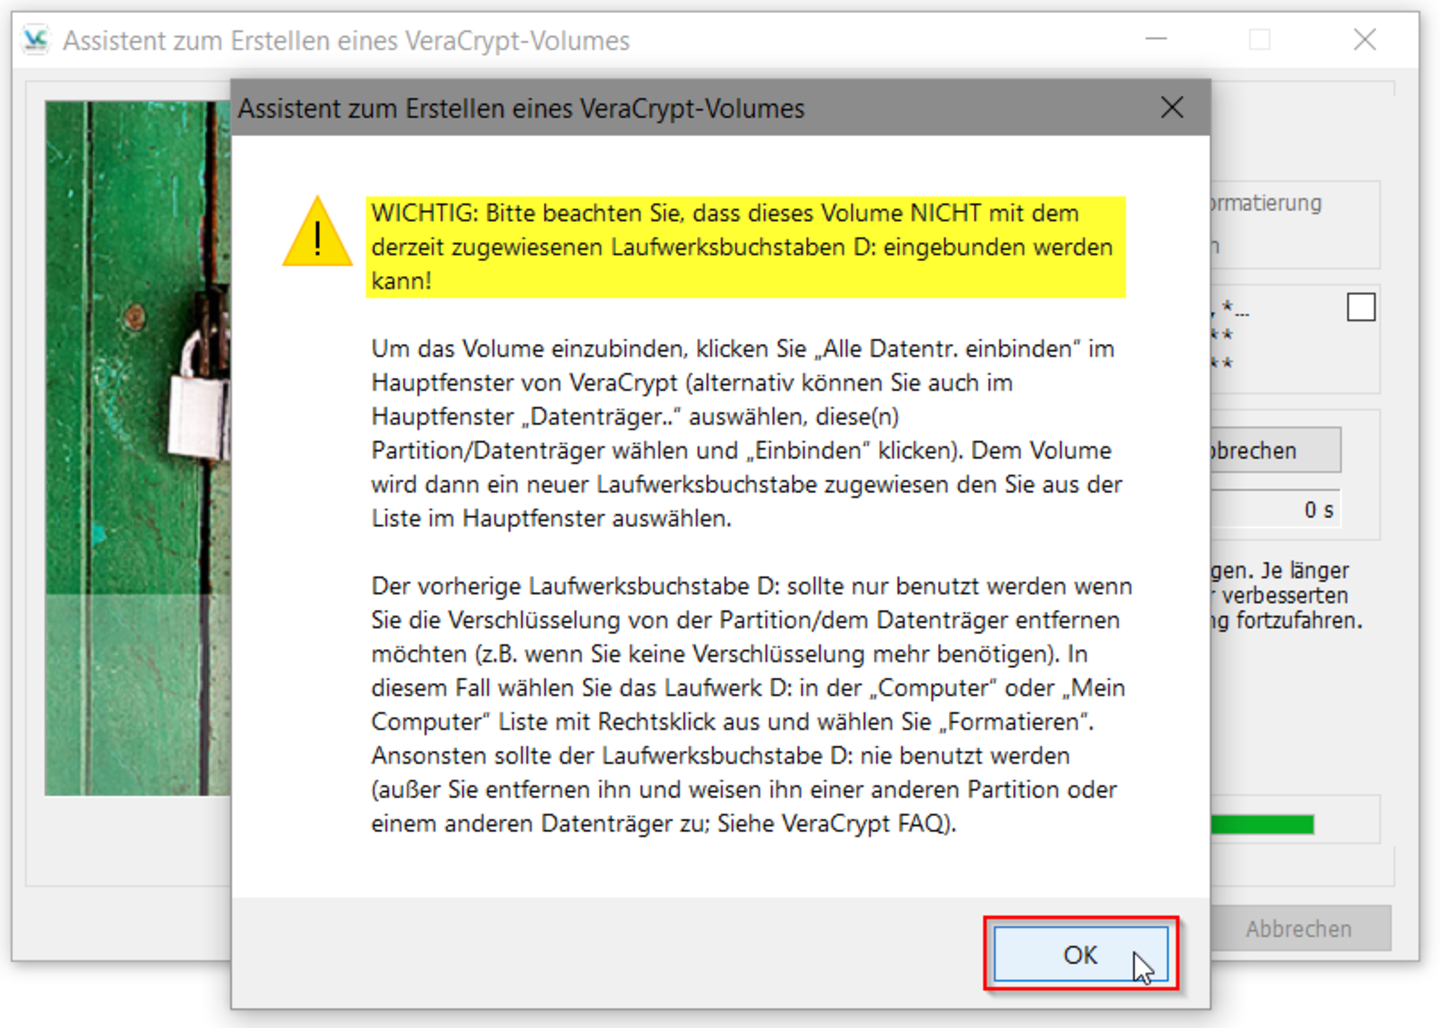Close the warning dialog with its X
Screen dimensions: 1440x1028
point(1172,107)
